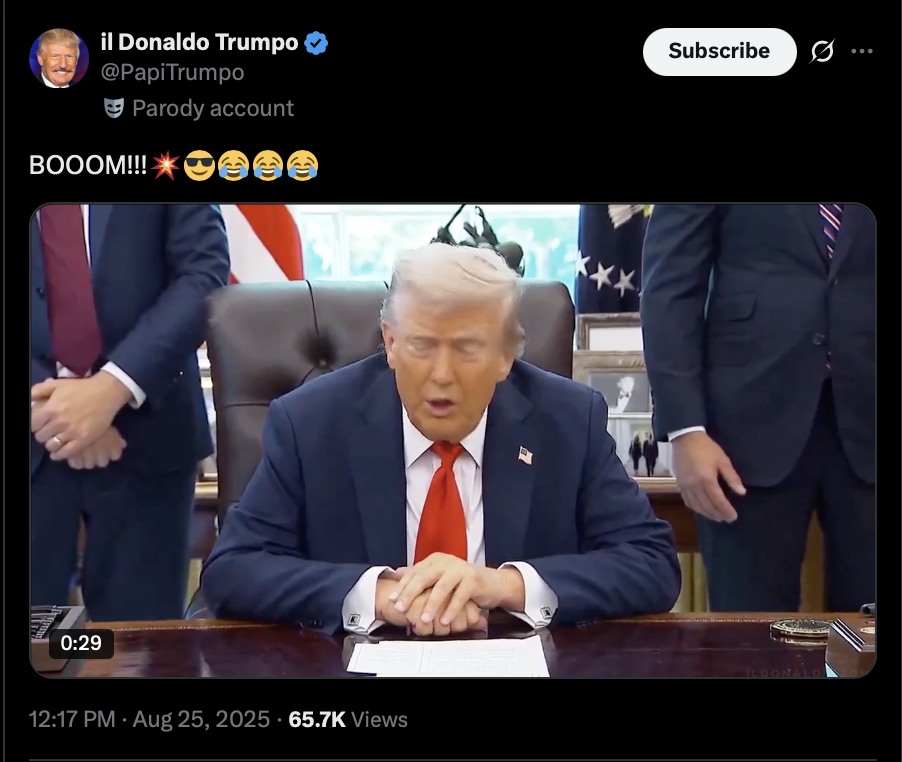Click the Aug 25, 2025 date

coord(201,719)
